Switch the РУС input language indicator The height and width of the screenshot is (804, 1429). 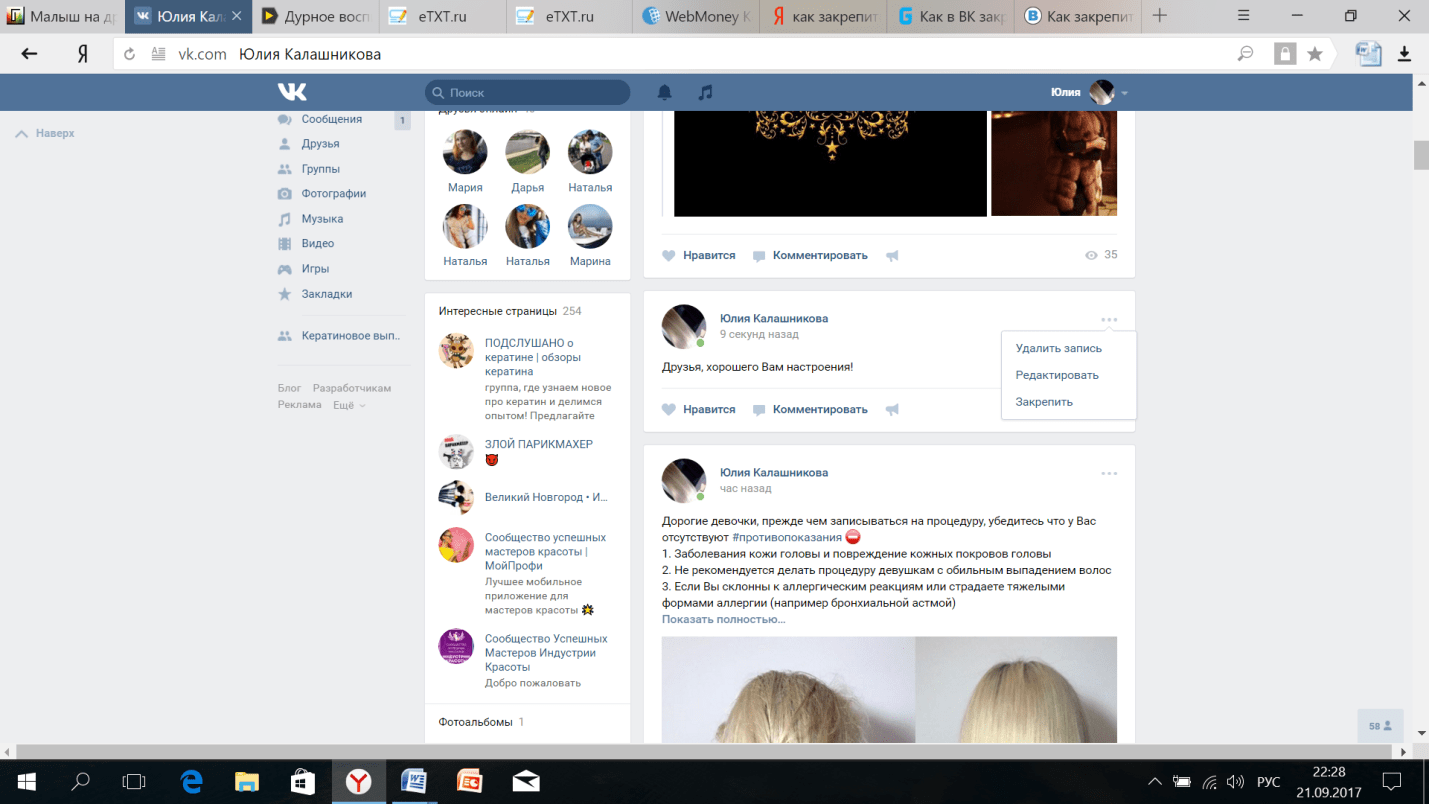point(1268,782)
